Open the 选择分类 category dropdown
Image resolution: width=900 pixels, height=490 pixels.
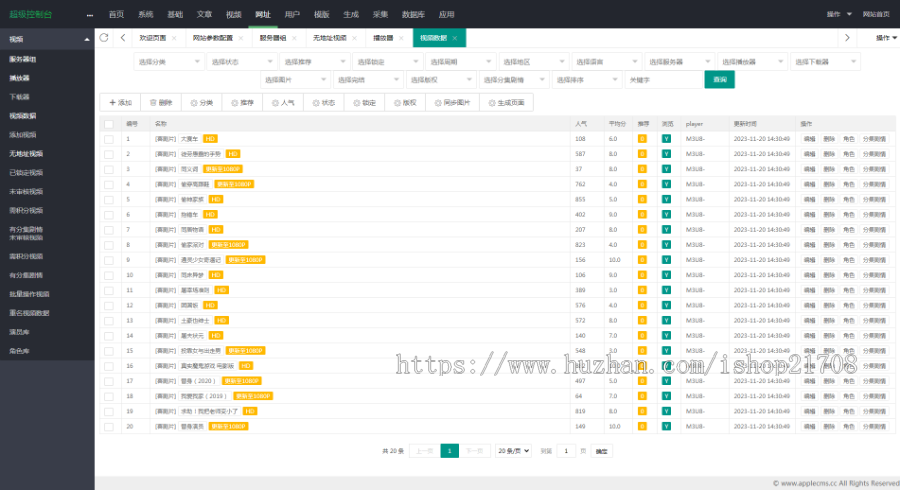pyautogui.click(x=169, y=61)
